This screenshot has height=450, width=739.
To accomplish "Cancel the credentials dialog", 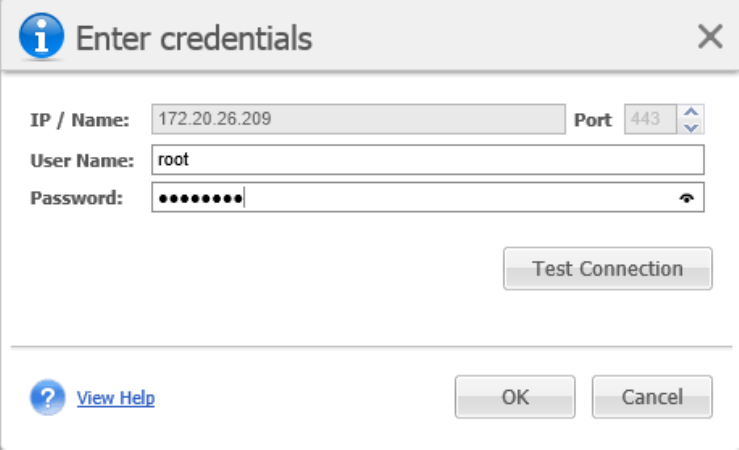I will pos(652,397).
